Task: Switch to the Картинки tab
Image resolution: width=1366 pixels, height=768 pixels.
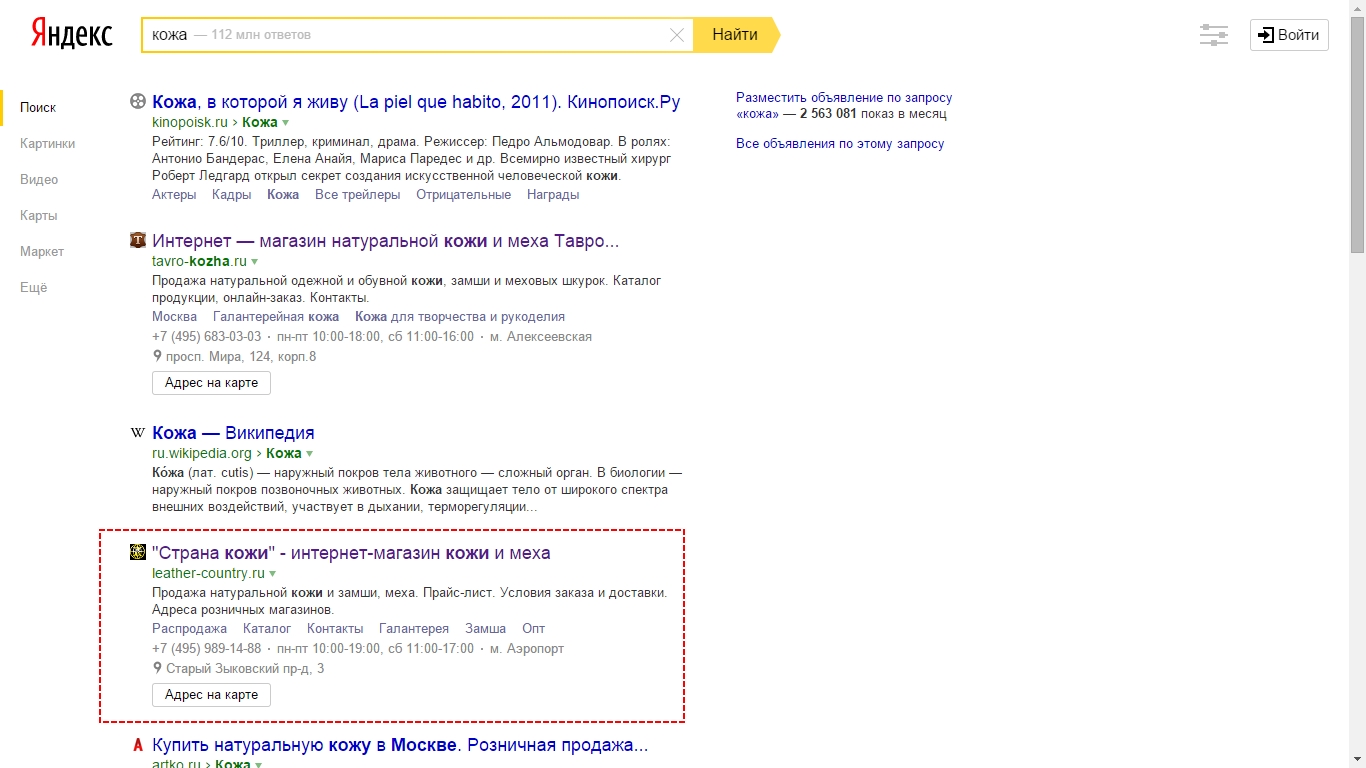Action: [47, 143]
